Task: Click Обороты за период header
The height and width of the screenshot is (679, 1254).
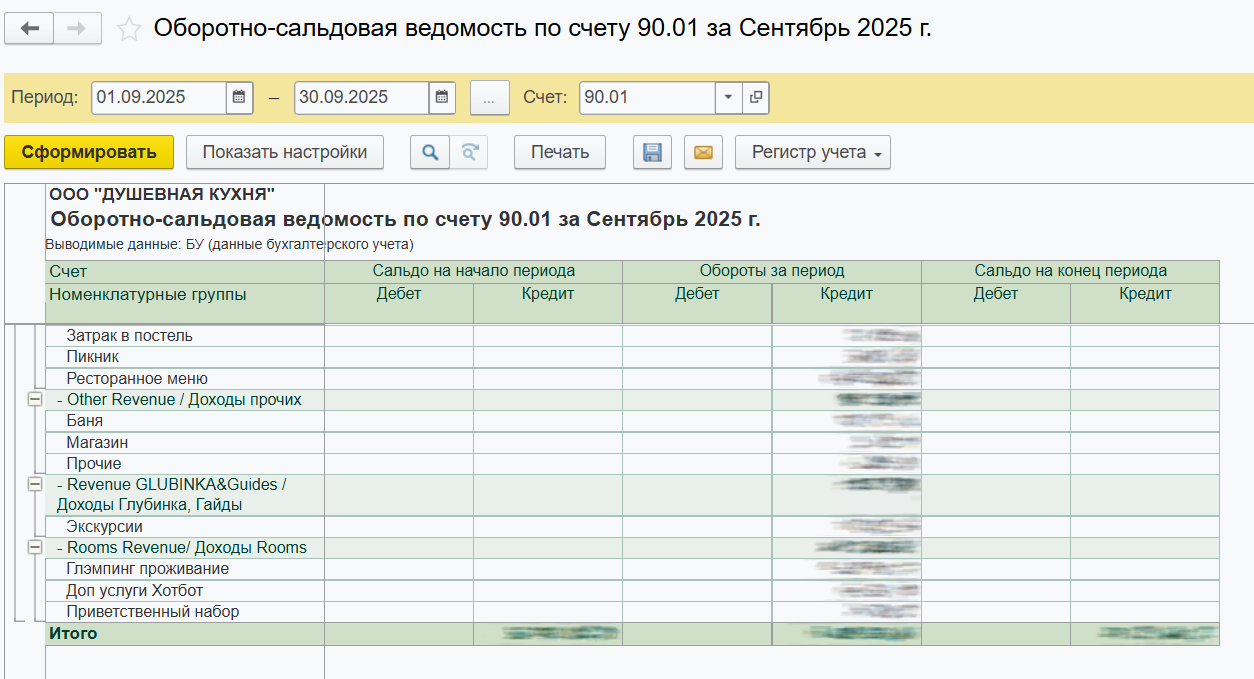Action: coord(772,271)
